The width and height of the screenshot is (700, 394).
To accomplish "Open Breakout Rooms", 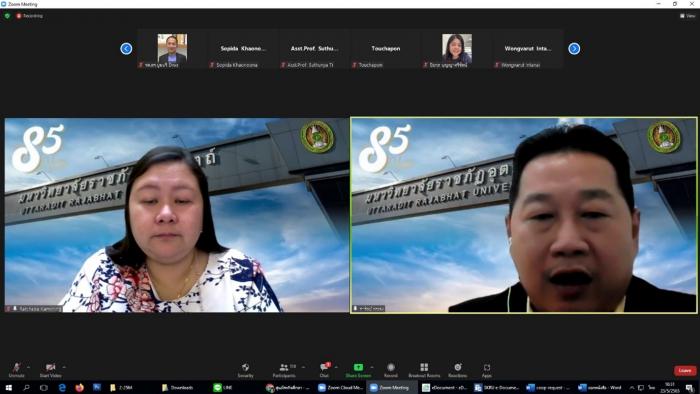I will pyautogui.click(x=424, y=370).
